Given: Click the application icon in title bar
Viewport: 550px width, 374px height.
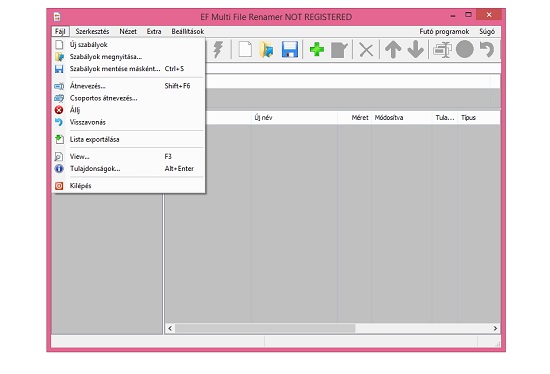Looking at the screenshot, I should pos(58,16).
